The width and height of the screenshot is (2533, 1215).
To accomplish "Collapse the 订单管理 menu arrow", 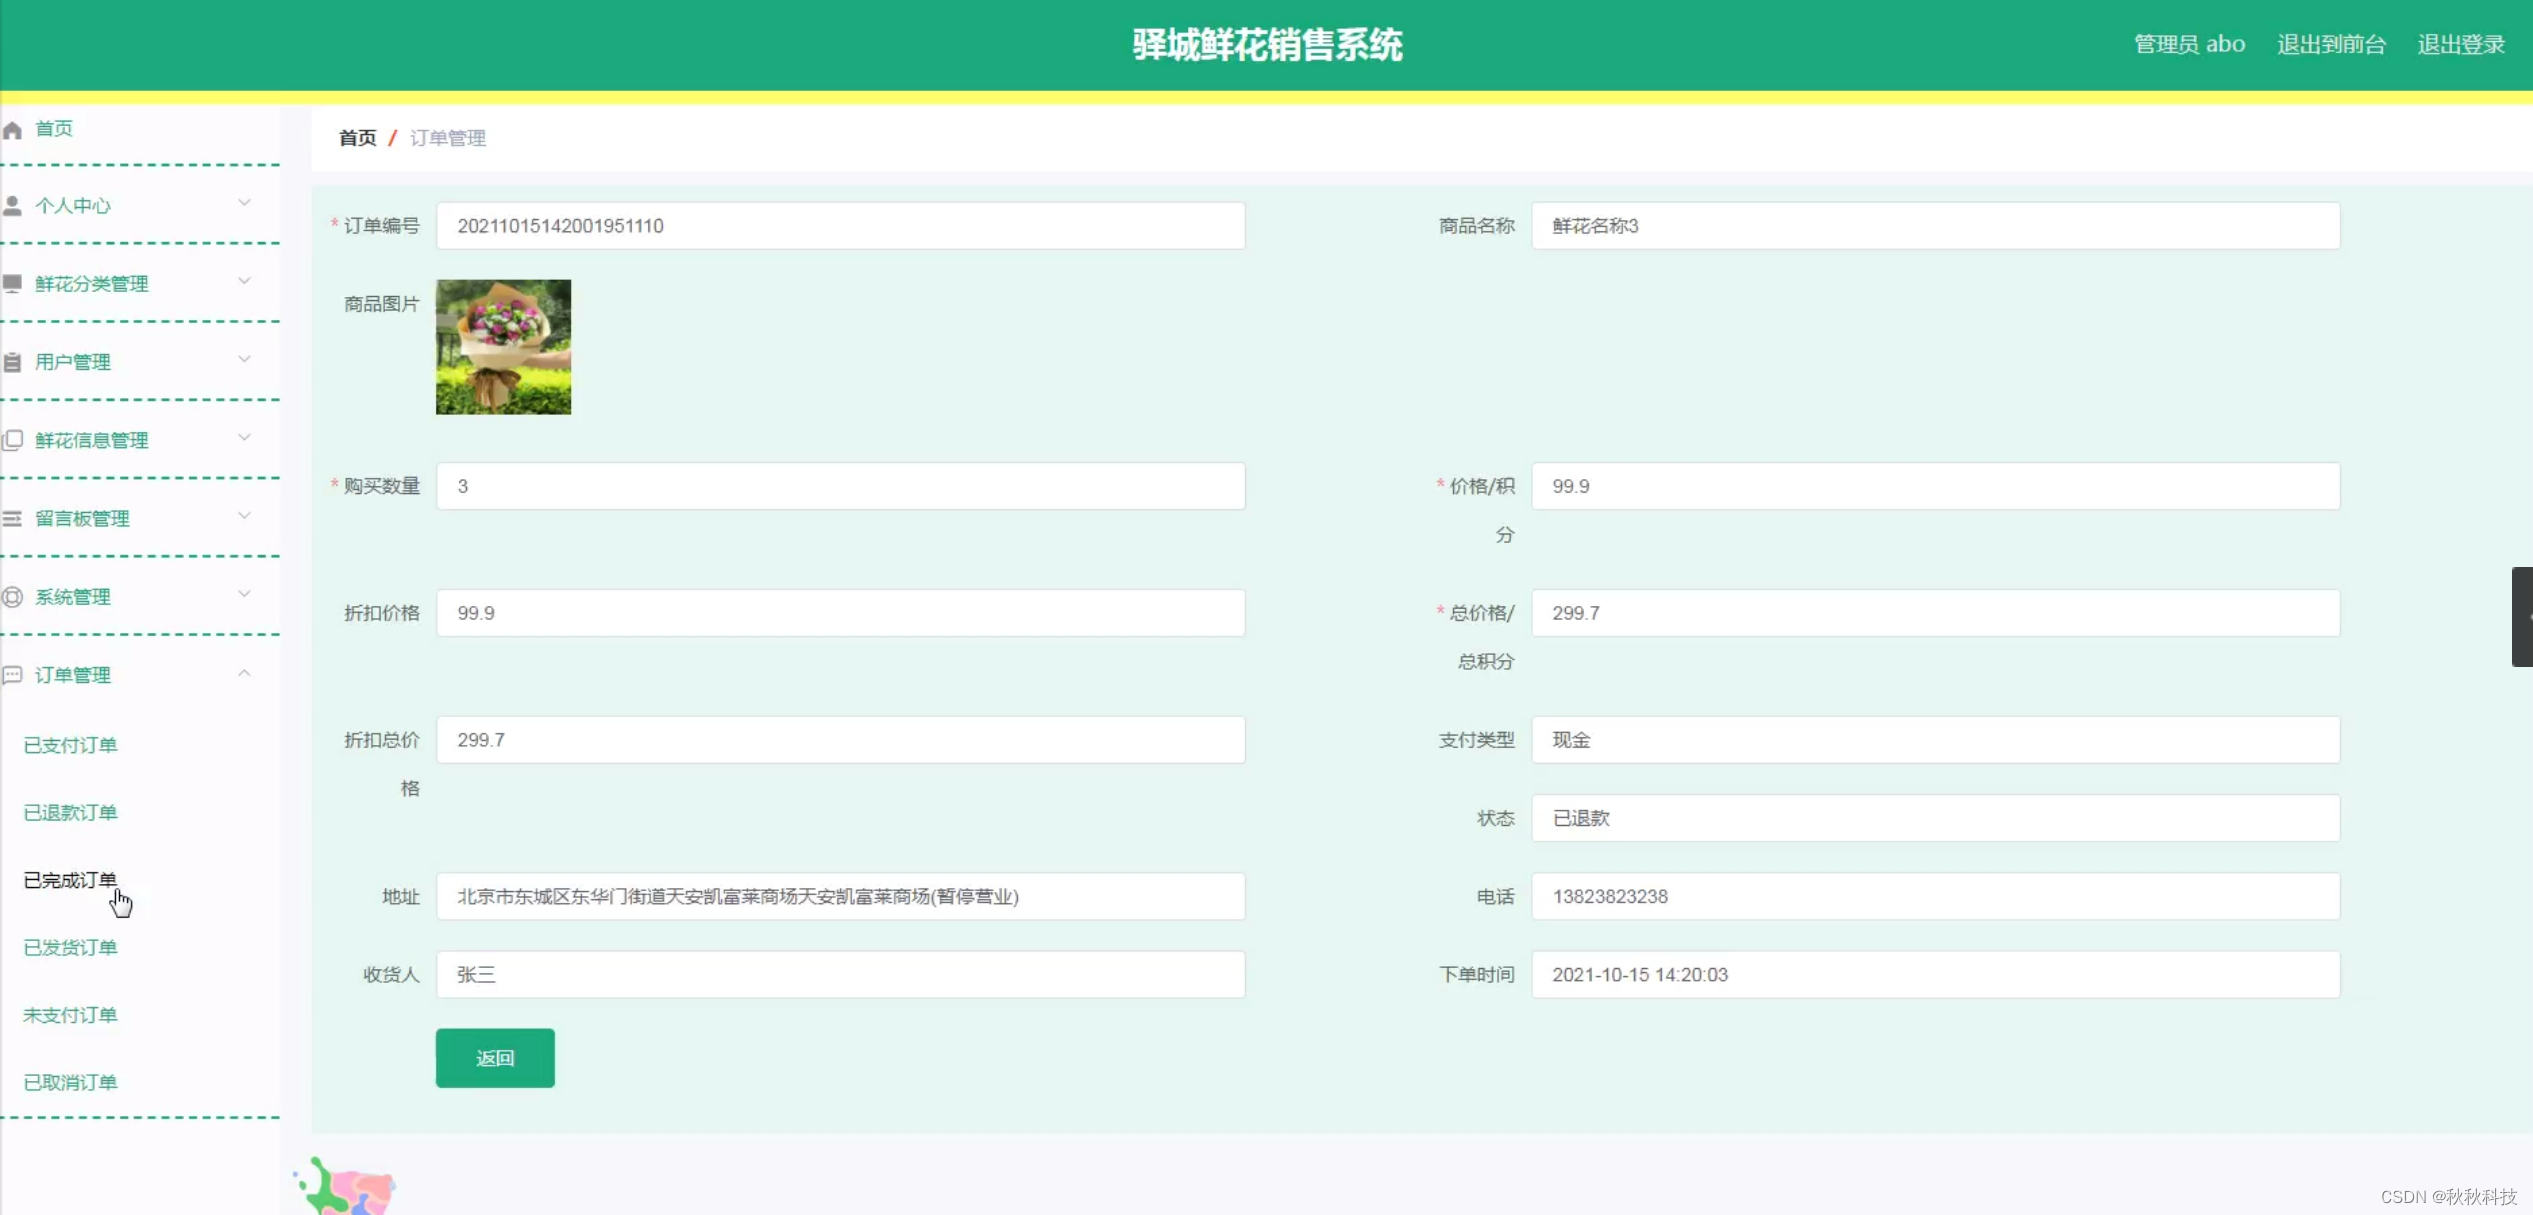I will [244, 673].
